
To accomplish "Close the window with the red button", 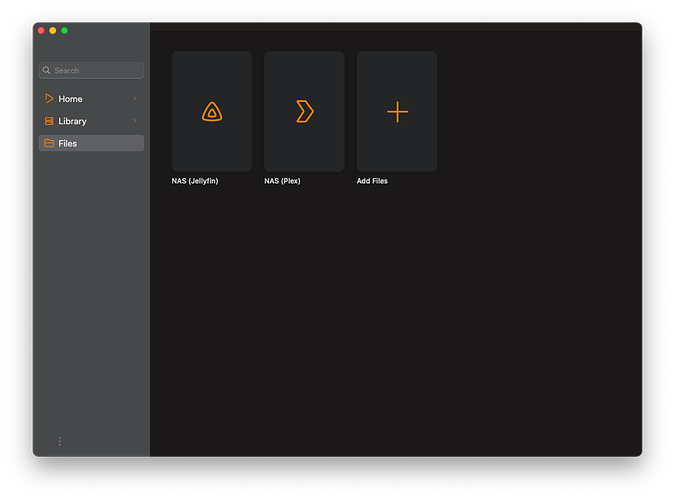I will 41,31.
